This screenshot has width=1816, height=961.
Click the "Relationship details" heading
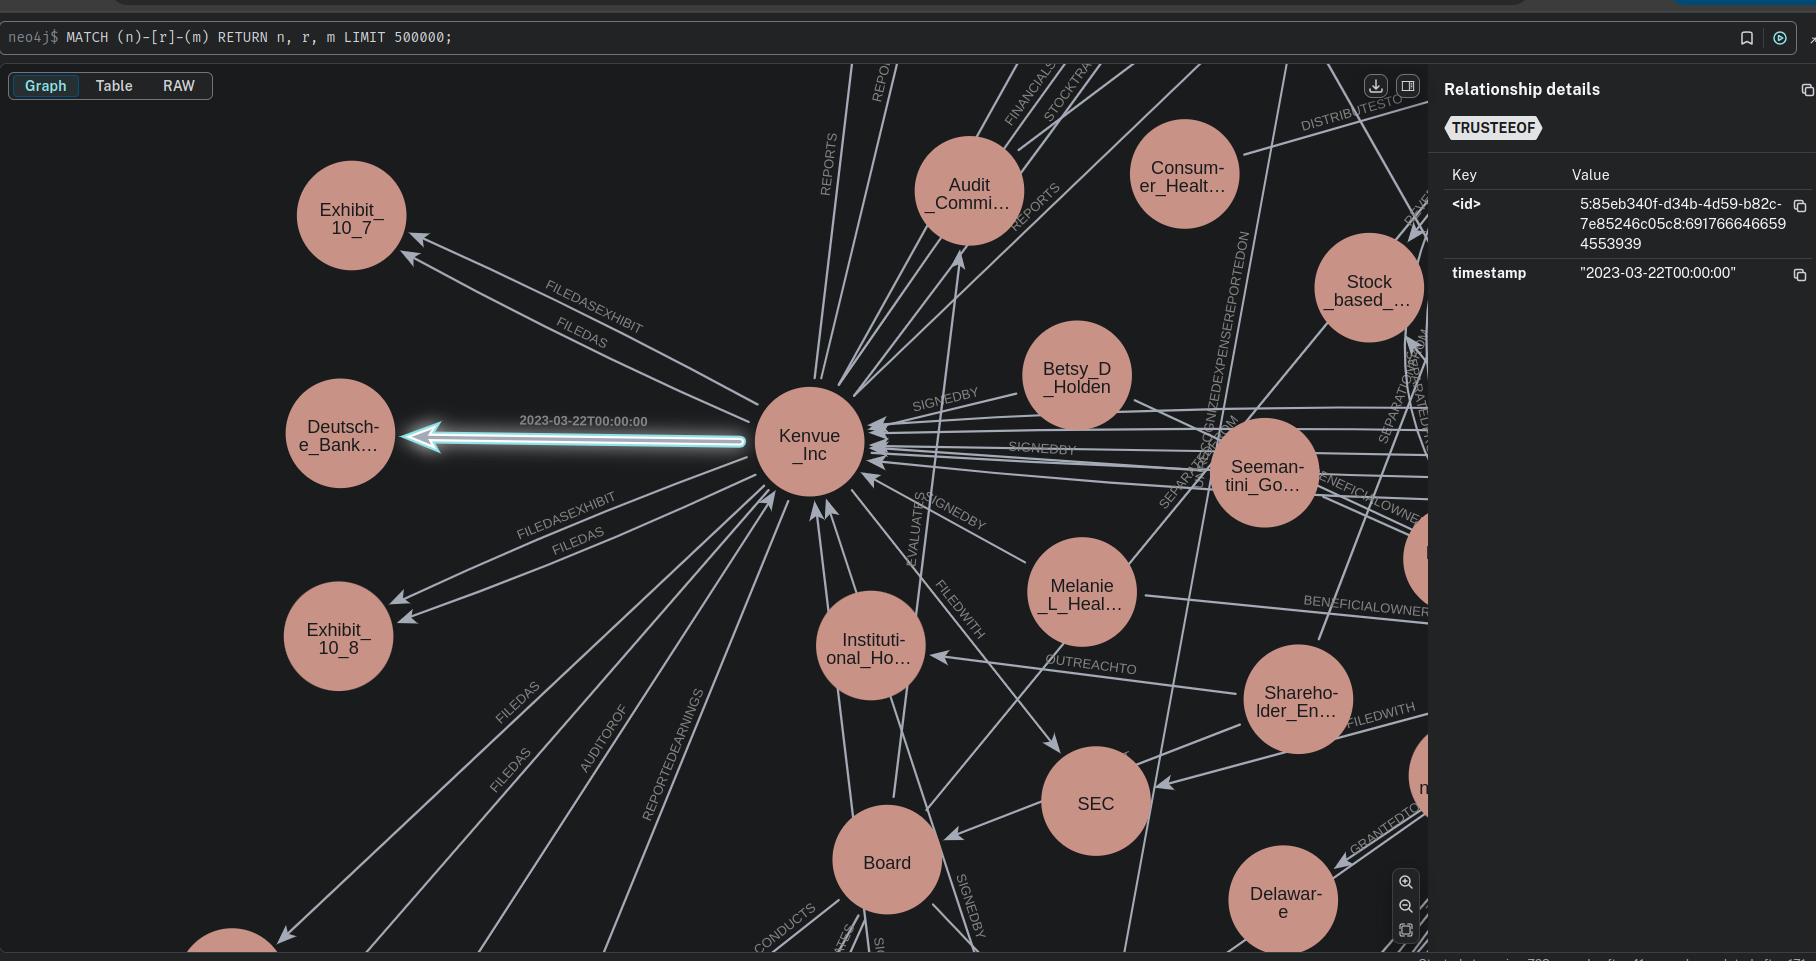coord(1522,89)
